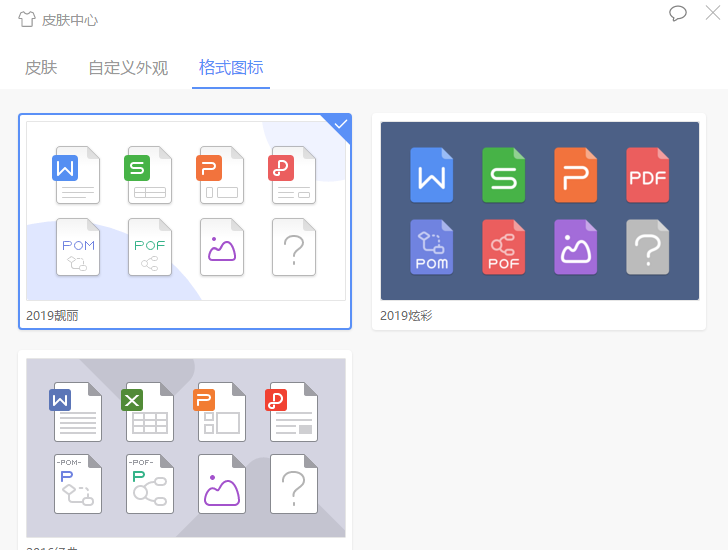Screen dimensions: 728x550
Task: Select the 格式图标 tab
Action: tap(231, 68)
